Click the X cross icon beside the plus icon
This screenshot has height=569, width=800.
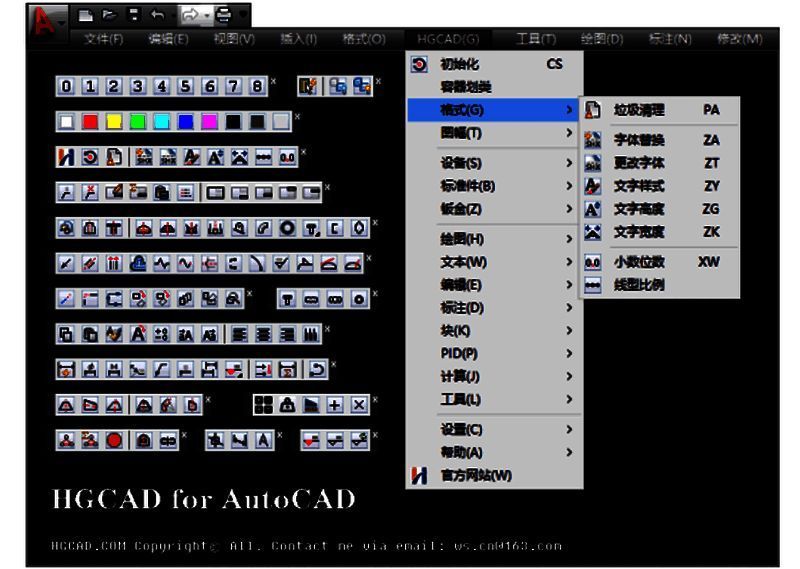pyautogui.click(x=359, y=405)
